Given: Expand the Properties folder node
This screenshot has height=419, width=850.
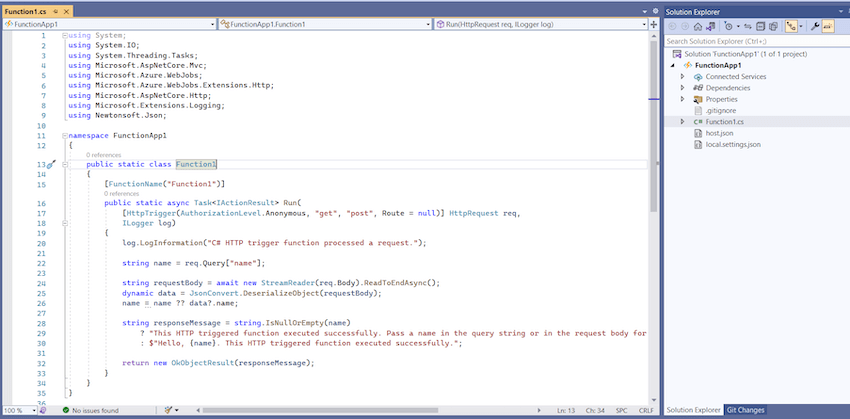Looking at the screenshot, I should [x=682, y=99].
